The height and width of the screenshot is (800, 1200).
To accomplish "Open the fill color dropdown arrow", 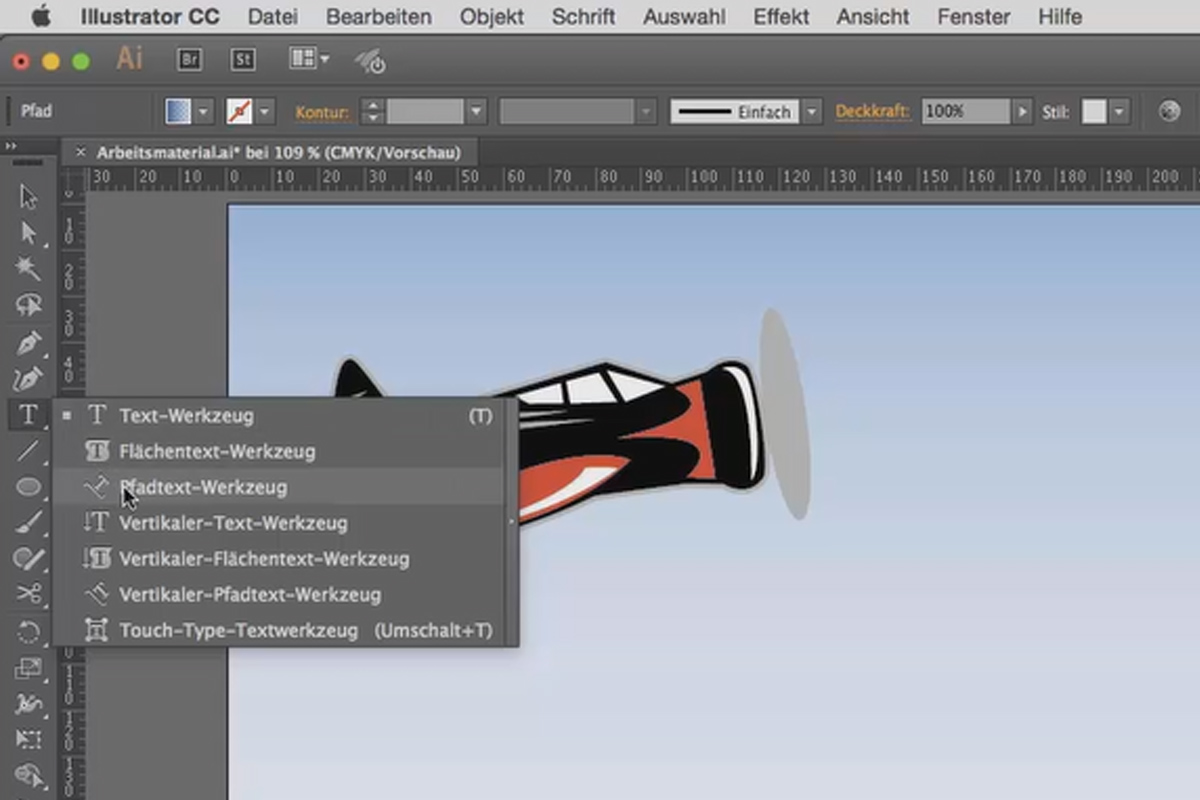I will (205, 112).
